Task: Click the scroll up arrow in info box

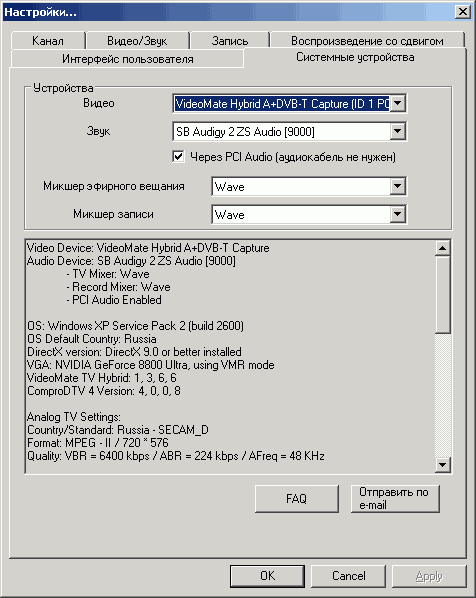Action: [x=442, y=248]
